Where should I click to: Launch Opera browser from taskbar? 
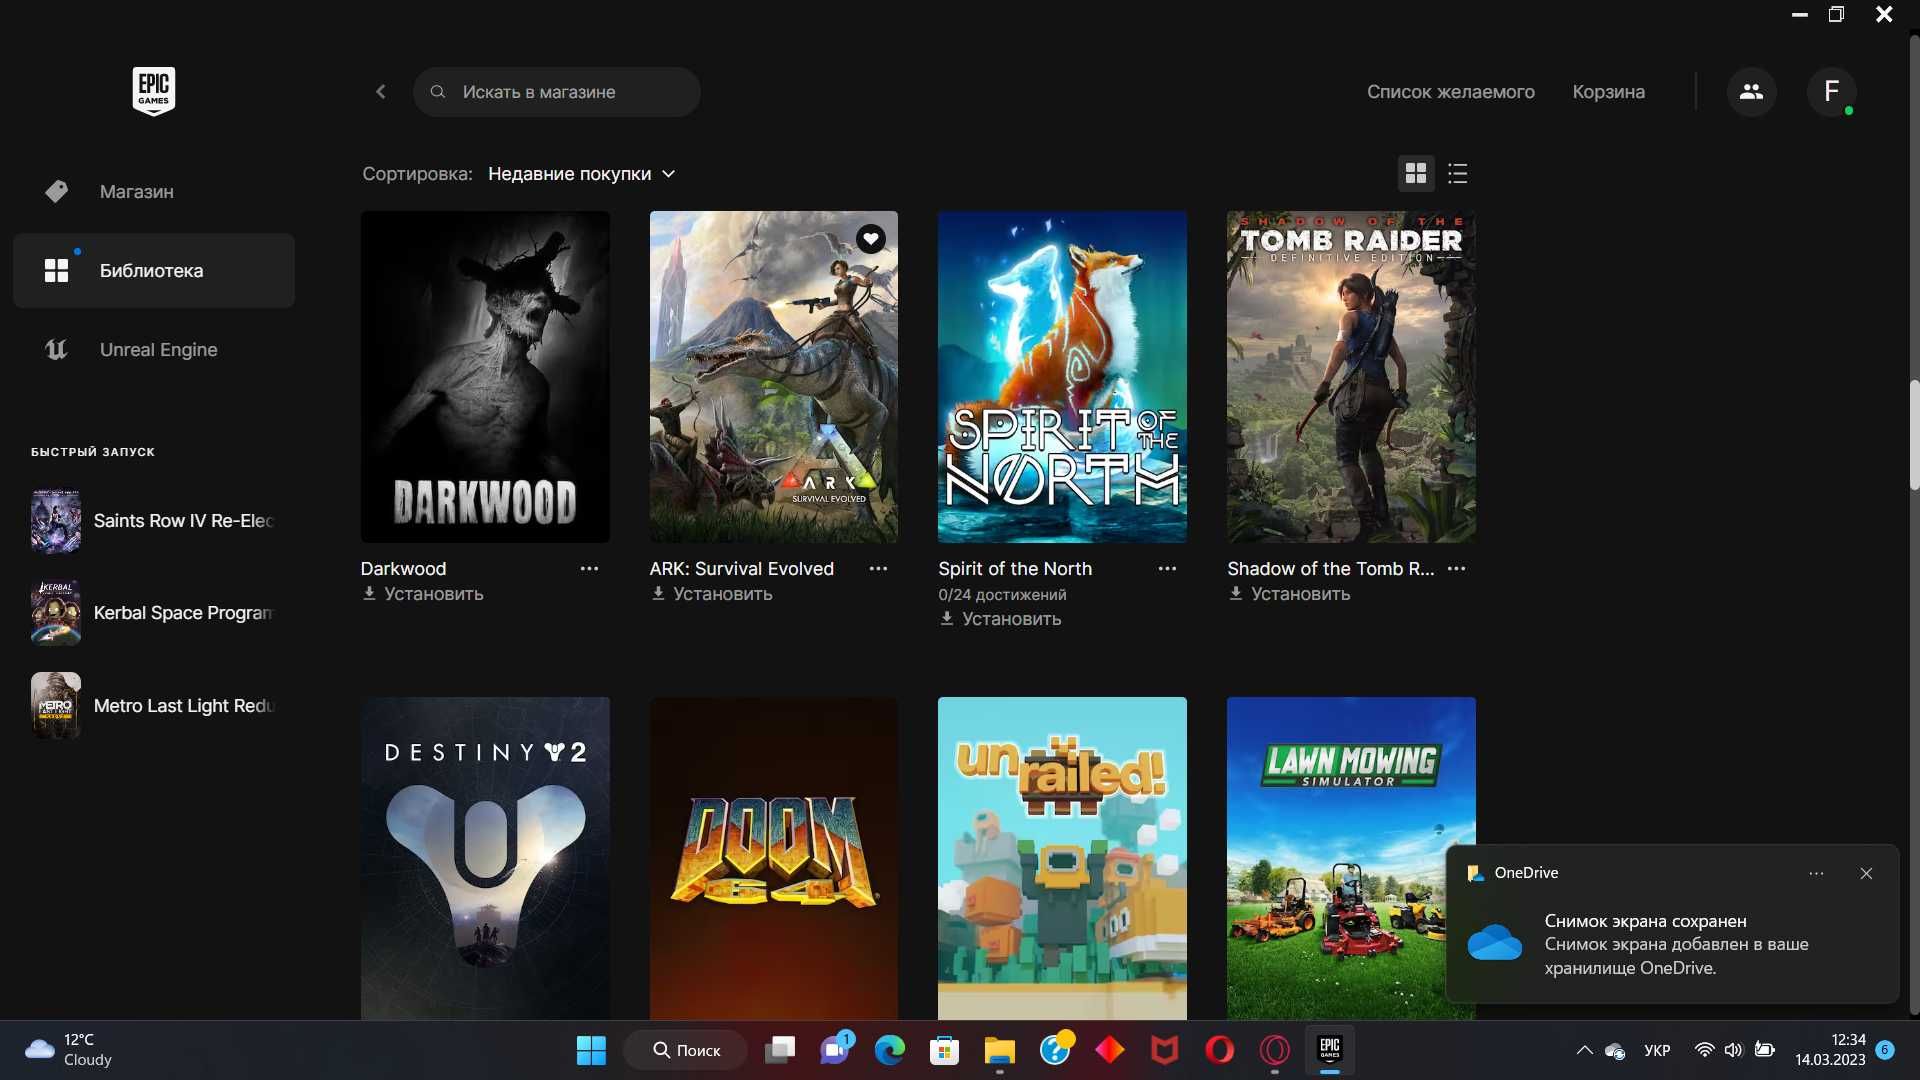pos(1219,1050)
